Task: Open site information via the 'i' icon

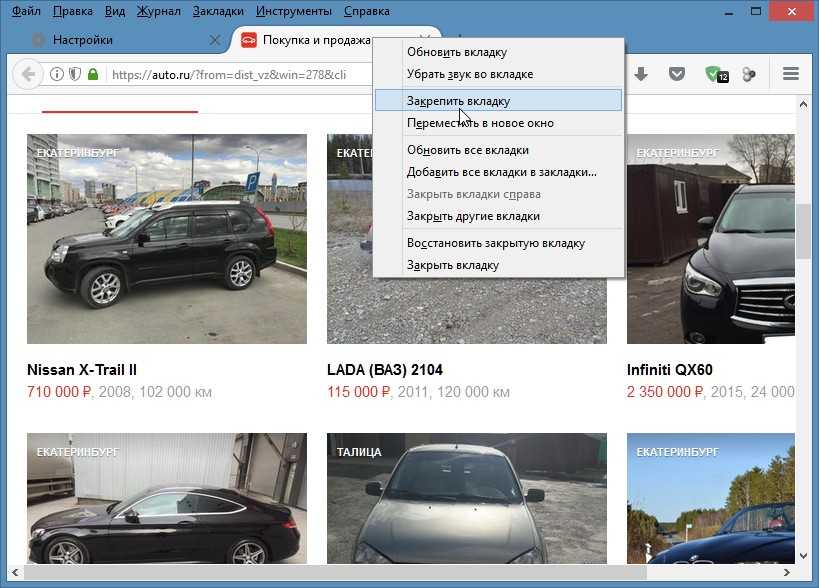Action: 57,74
